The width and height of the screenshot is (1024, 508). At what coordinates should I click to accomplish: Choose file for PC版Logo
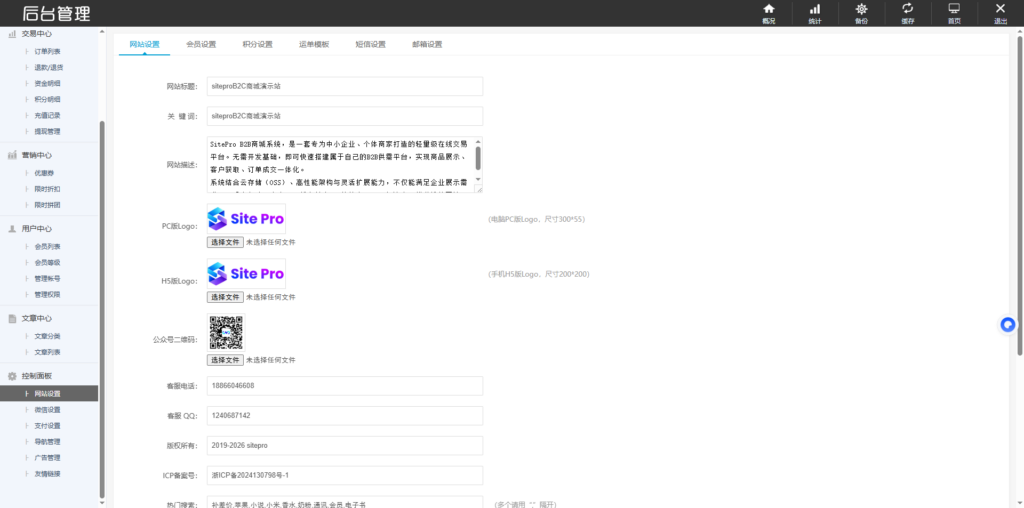pyautogui.click(x=225, y=242)
